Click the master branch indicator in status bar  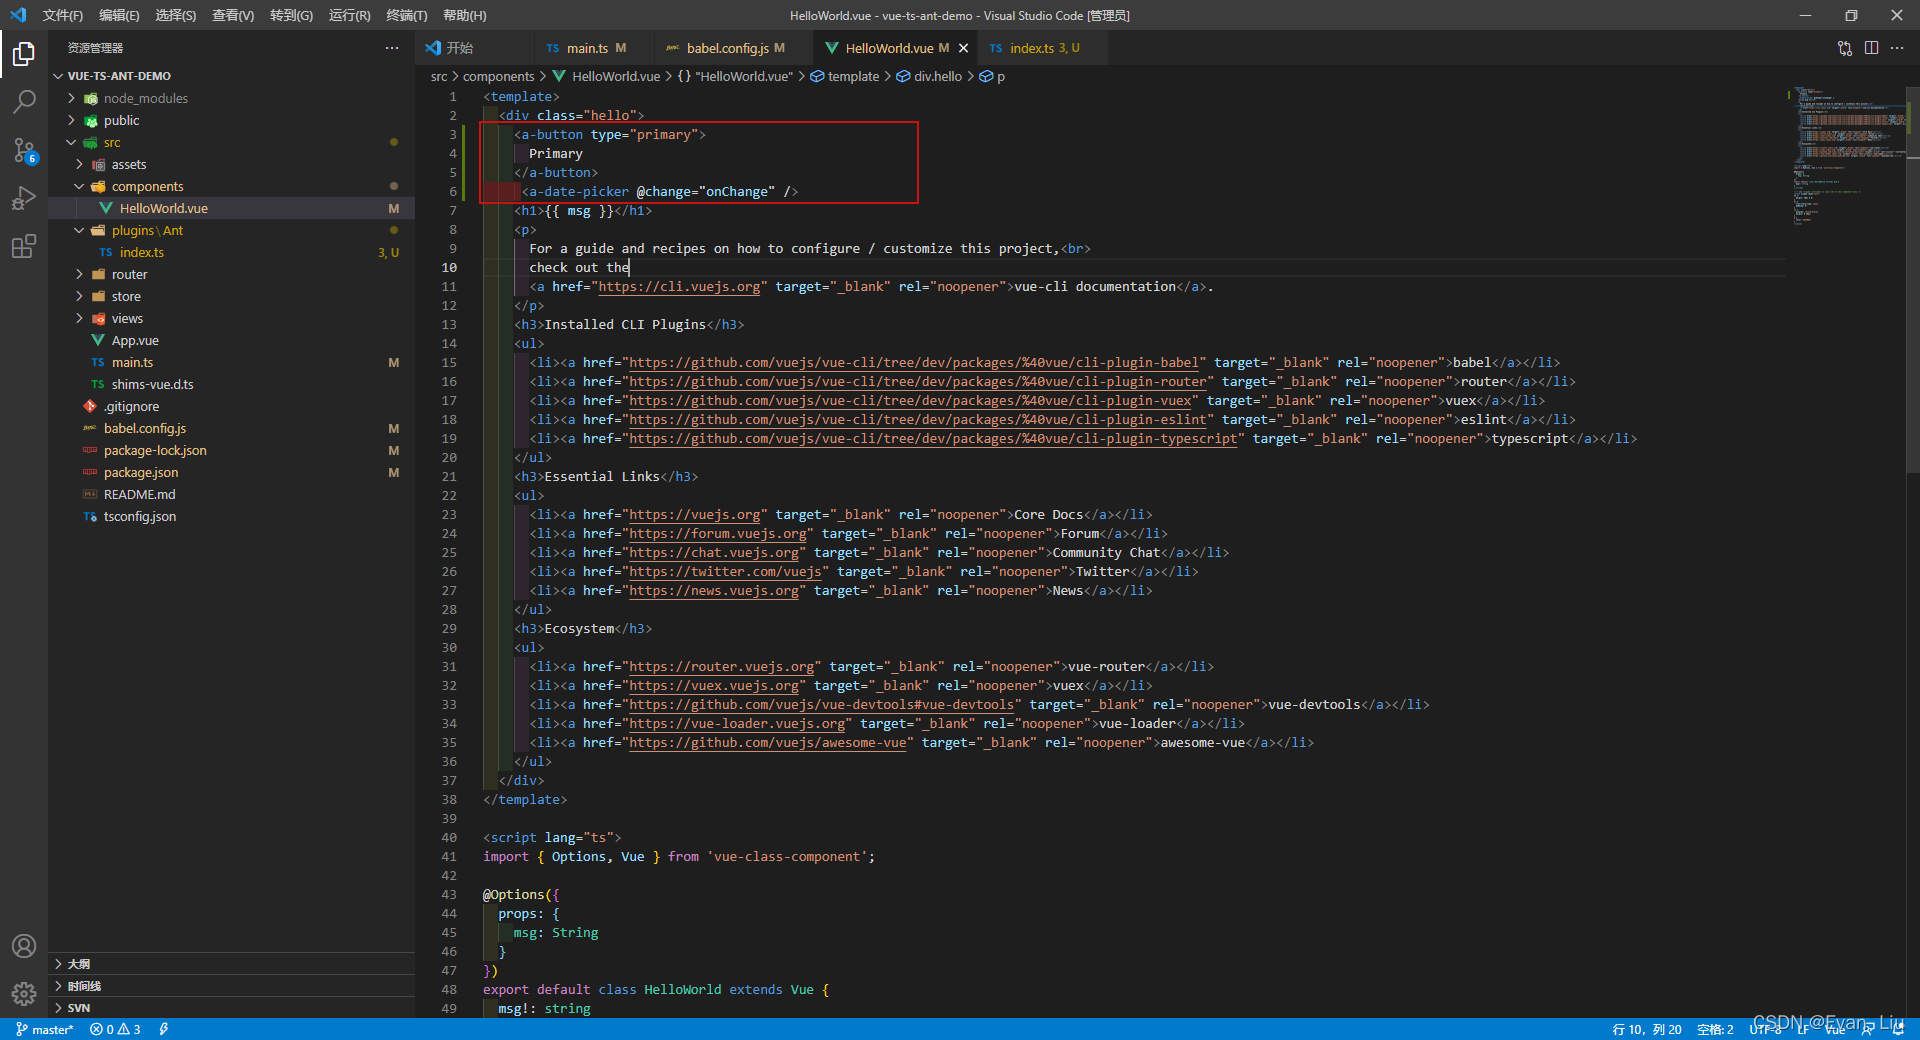coord(45,1029)
